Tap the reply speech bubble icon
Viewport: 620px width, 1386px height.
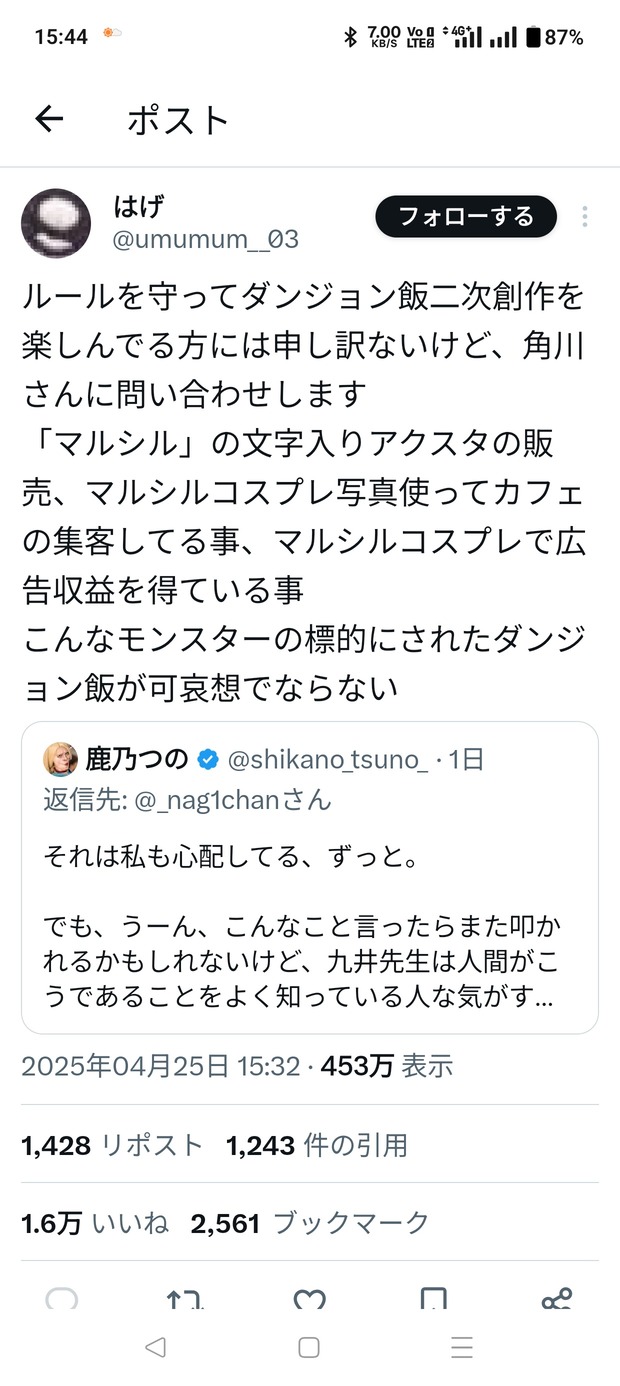pyautogui.click(x=62, y=1298)
